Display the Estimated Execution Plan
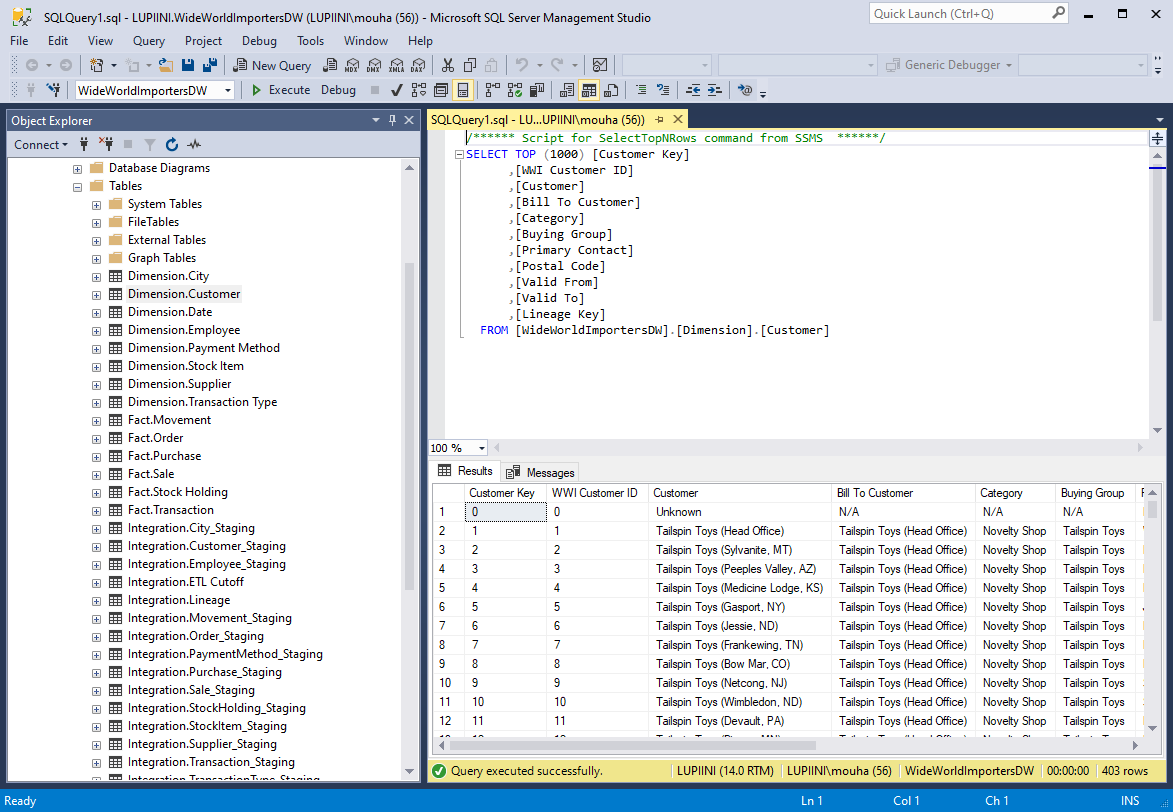Screen dimensions: 1173x812 point(419,91)
